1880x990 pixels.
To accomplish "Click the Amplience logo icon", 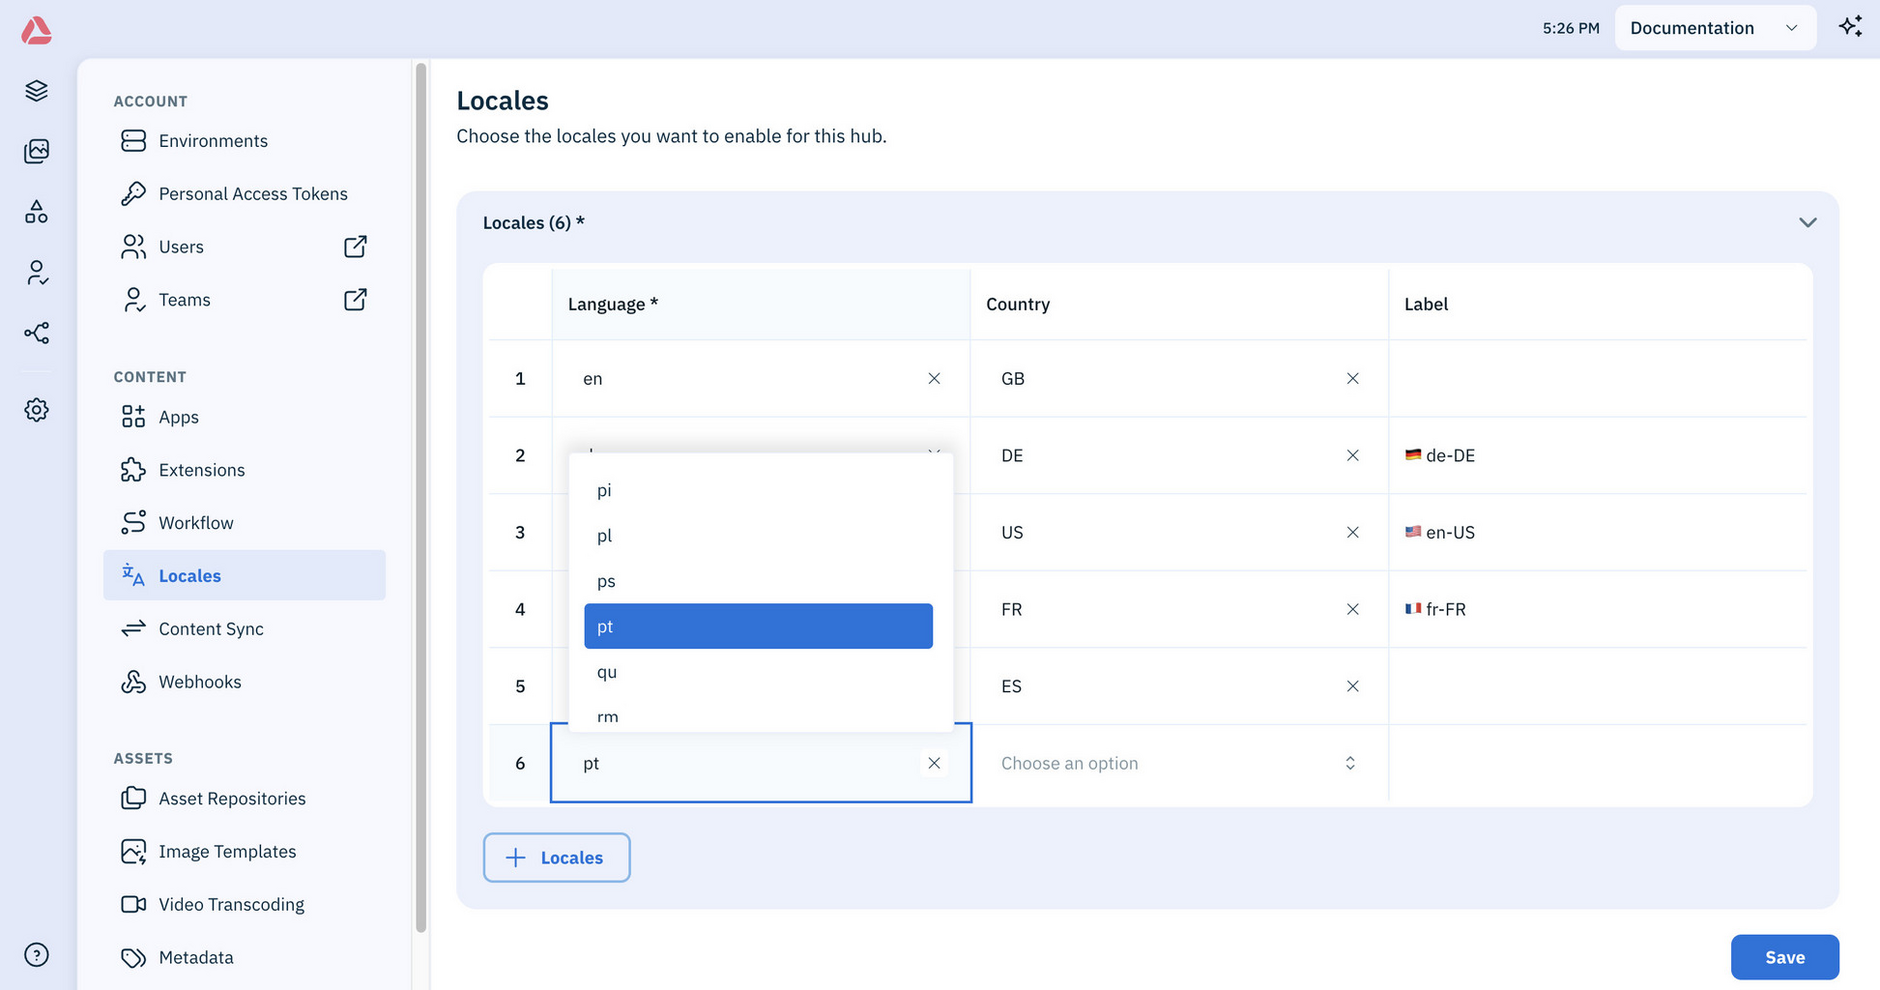I will tap(36, 30).
